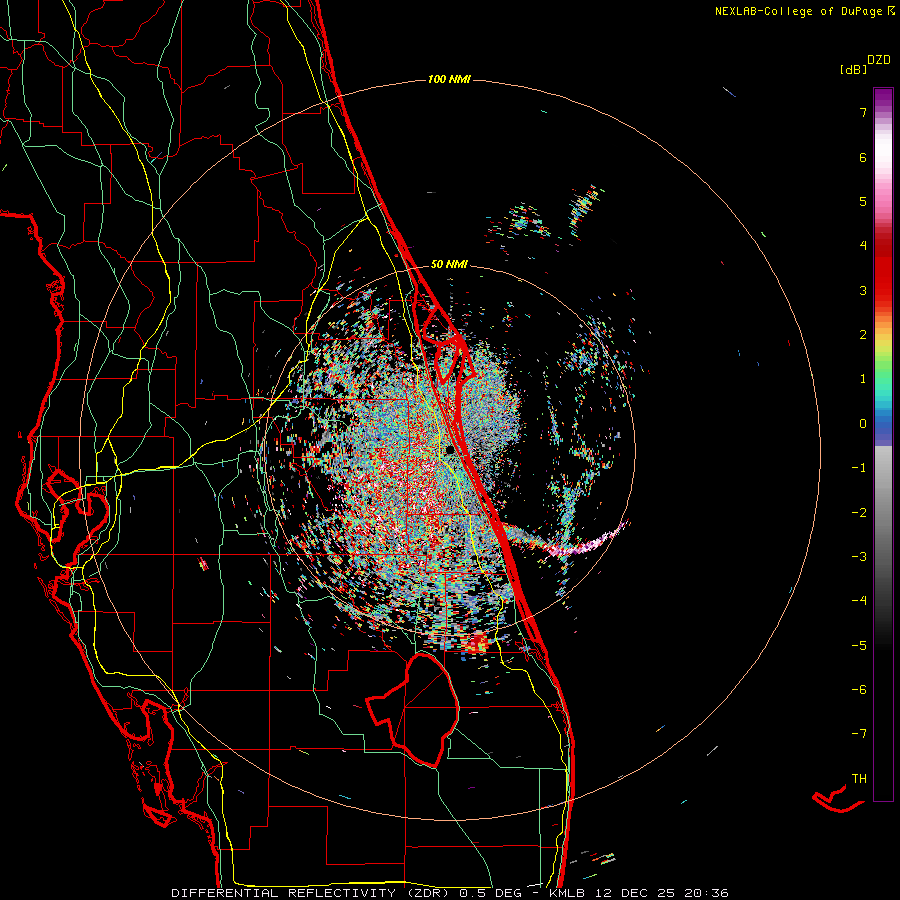Click the 2 value on the color scale
Image resolution: width=900 pixels, height=900 pixels.
tap(863, 335)
